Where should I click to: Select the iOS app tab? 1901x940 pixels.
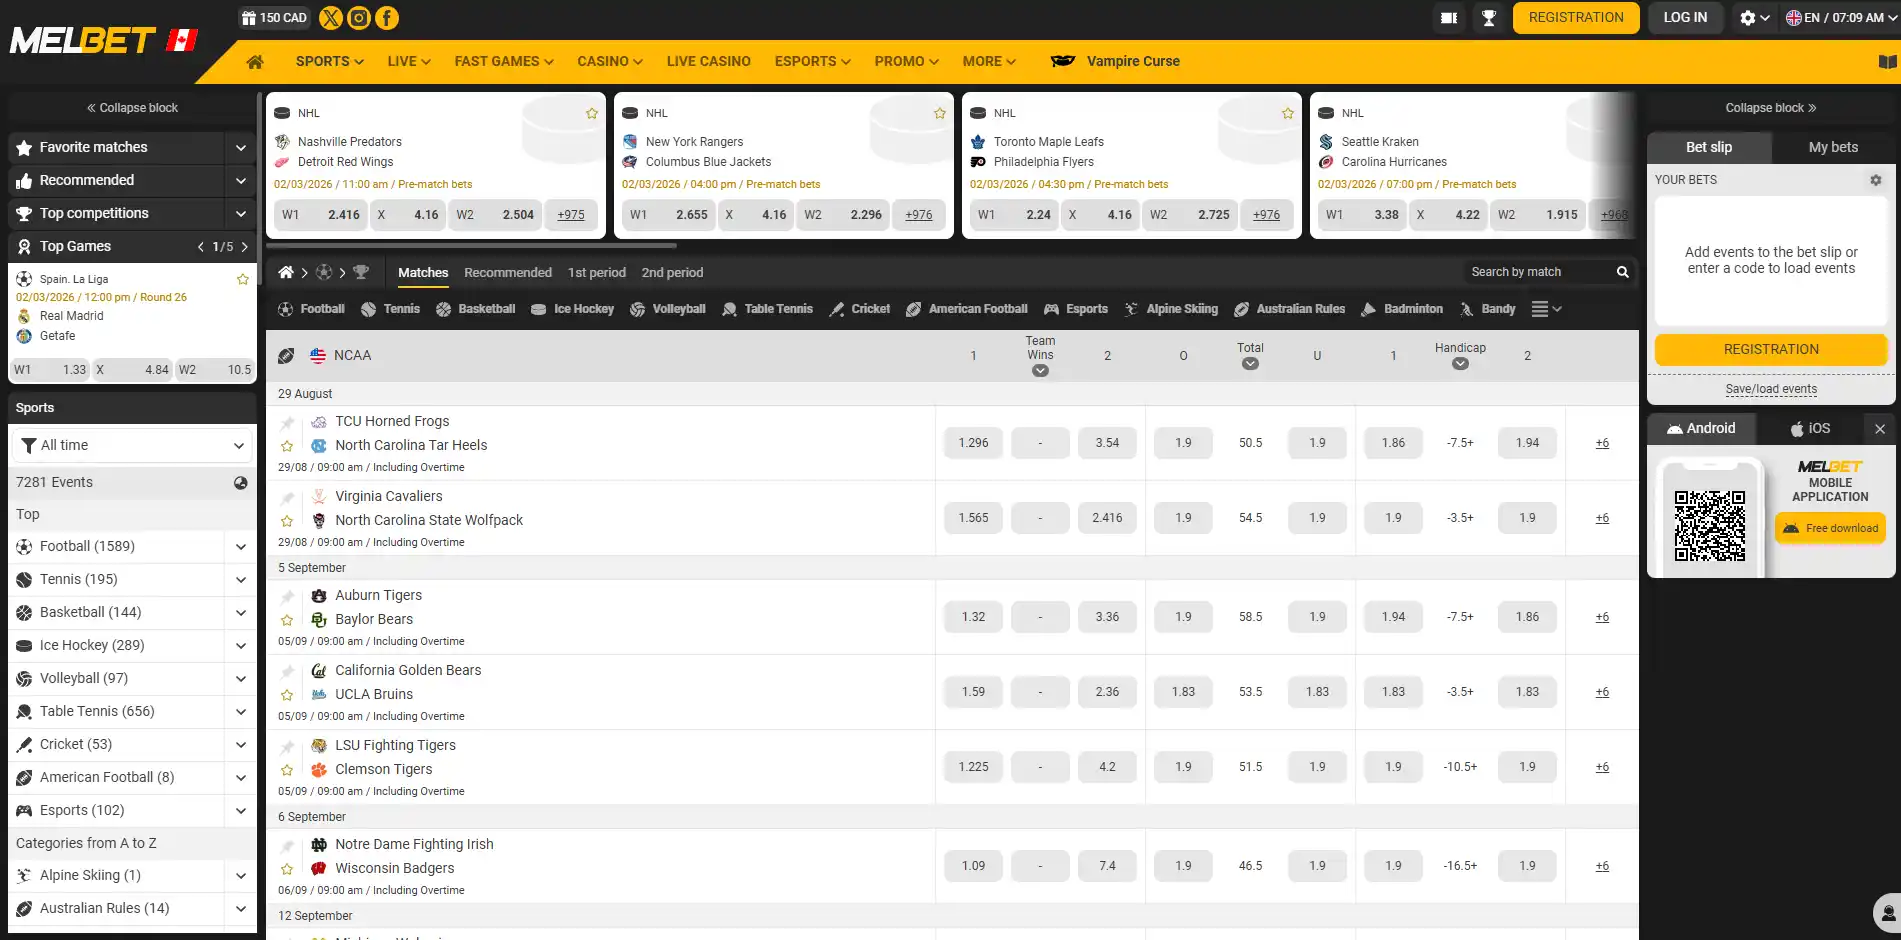point(1811,428)
